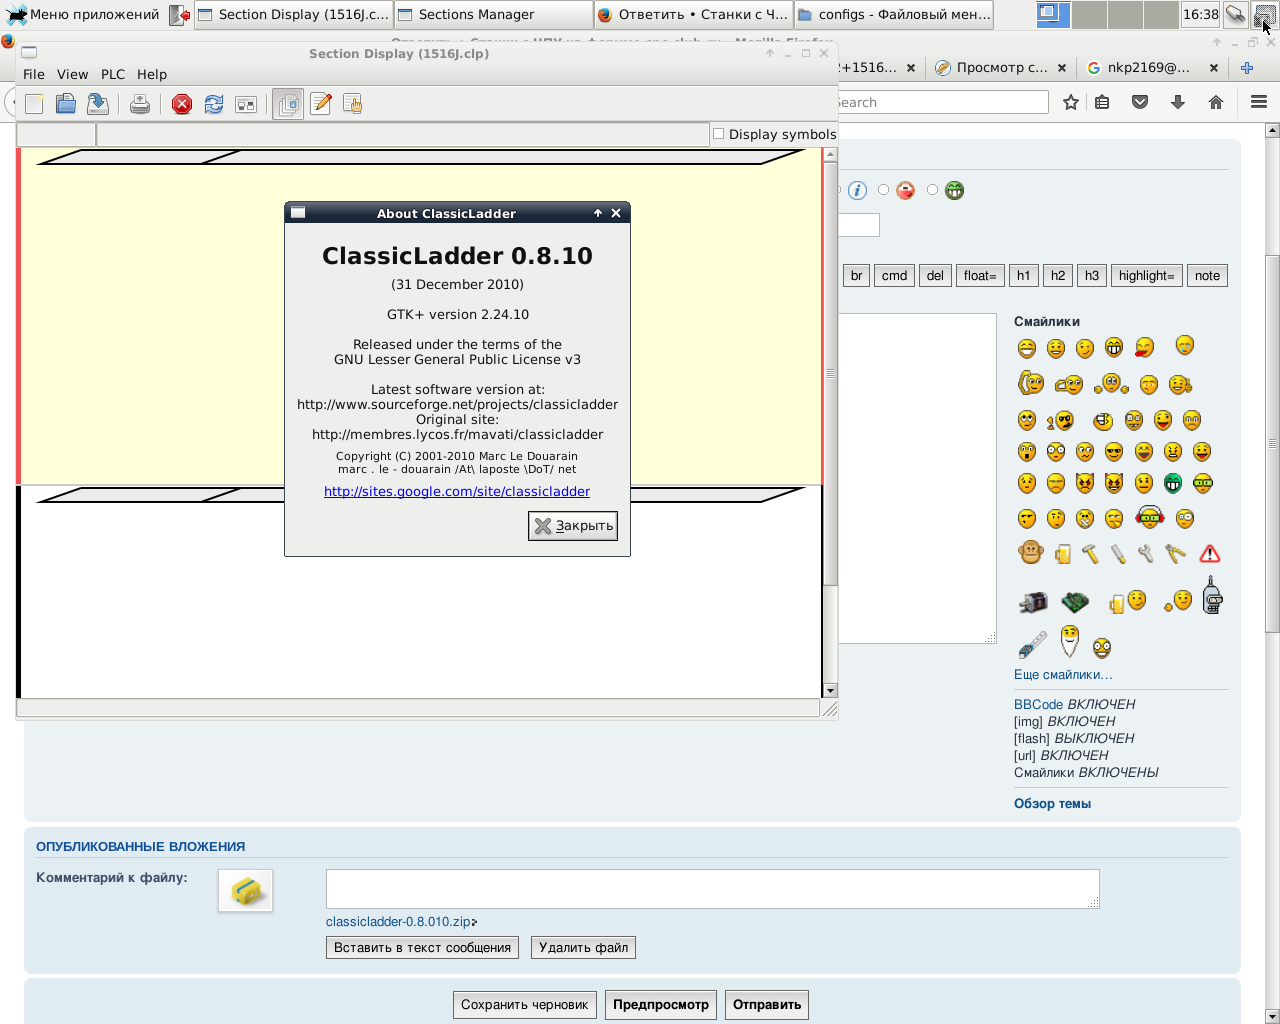The width and height of the screenshot is (1280, 1024).
Task: Print the ladder using the printer icon
Action: [140, 104]
